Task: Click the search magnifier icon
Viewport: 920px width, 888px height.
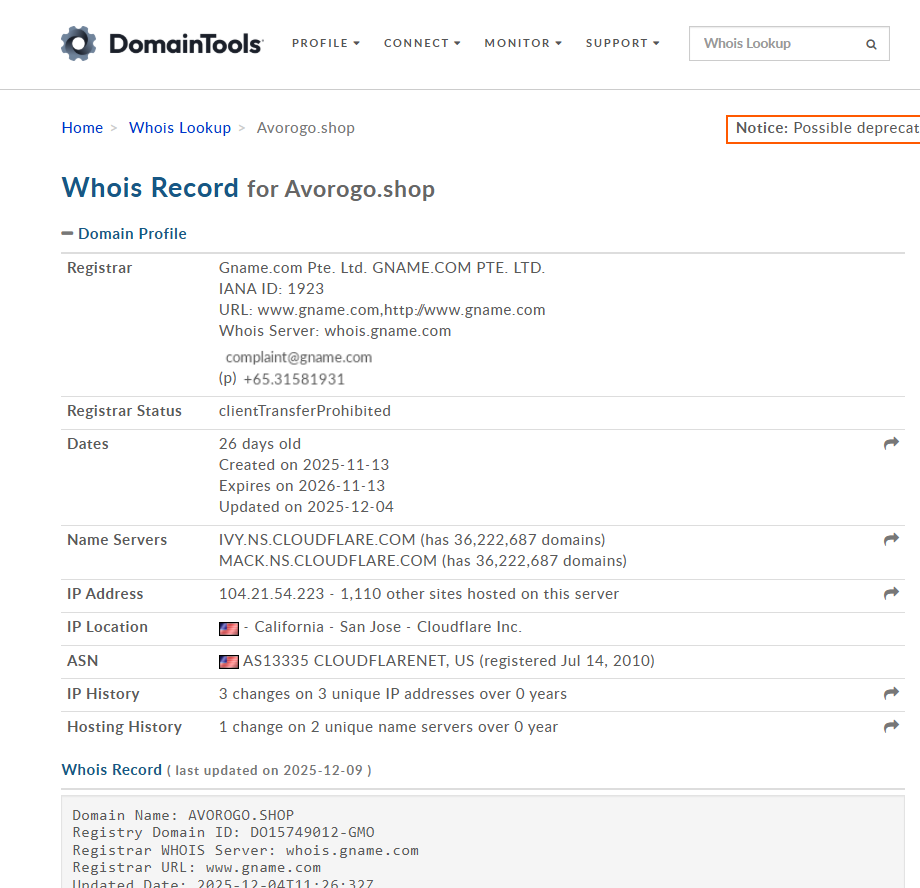Action: point(871,44)
